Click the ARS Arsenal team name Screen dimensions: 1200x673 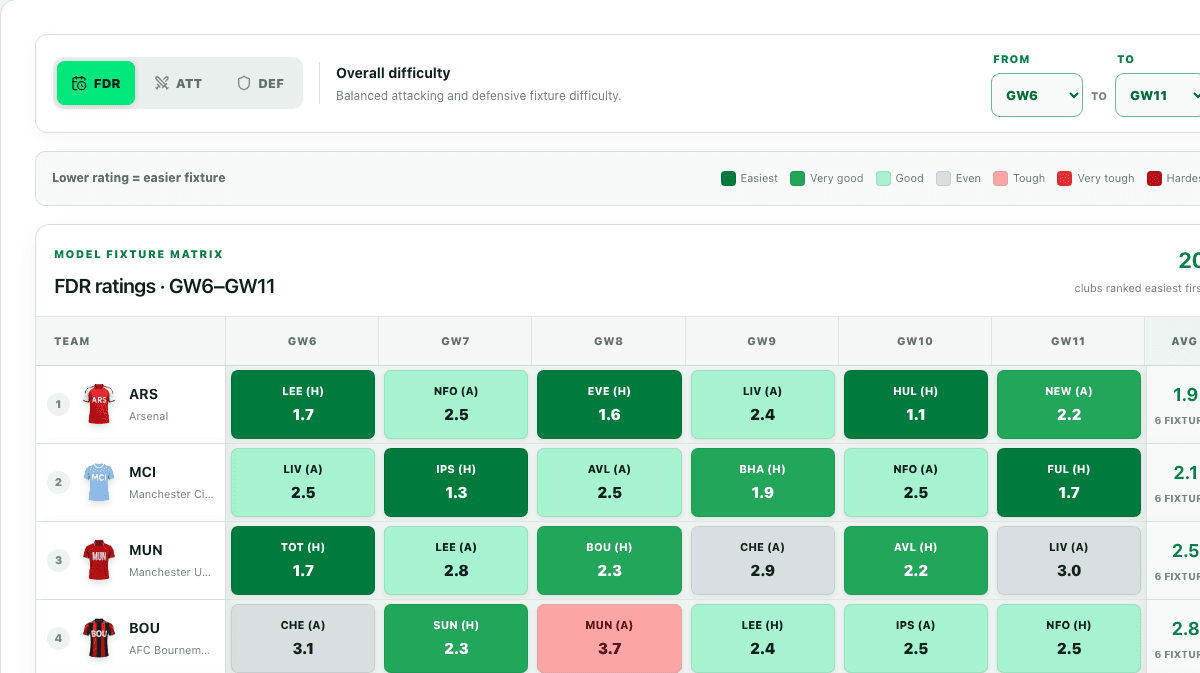click(149, 404)
